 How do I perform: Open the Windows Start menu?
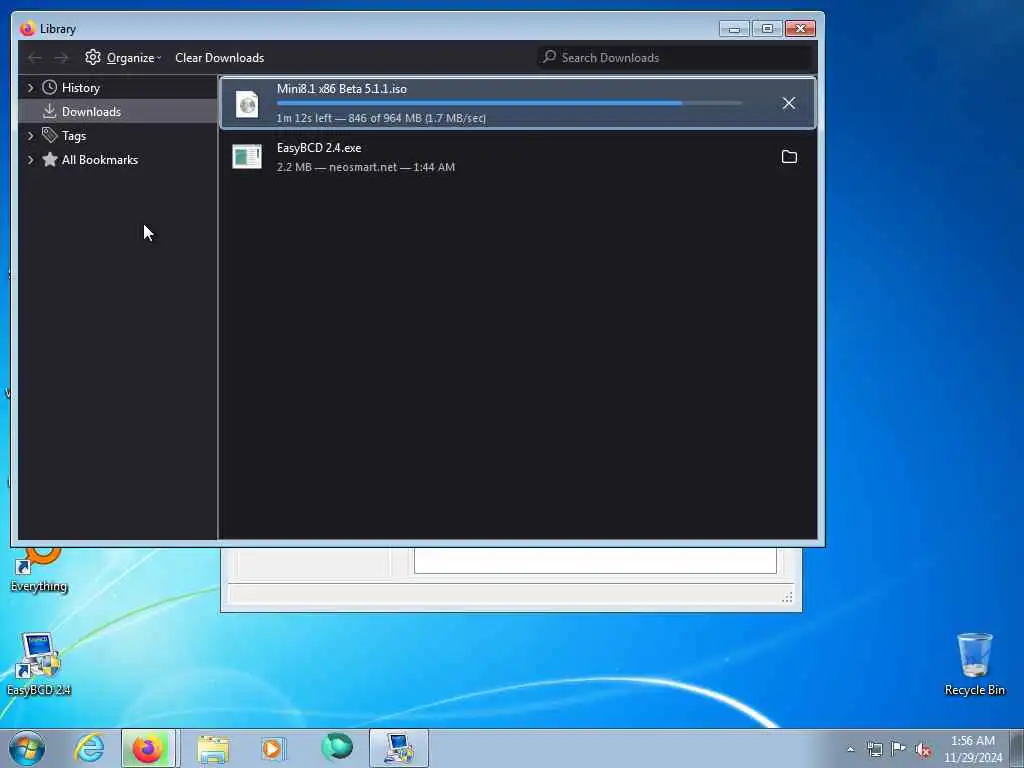click(x=27, y=748)
